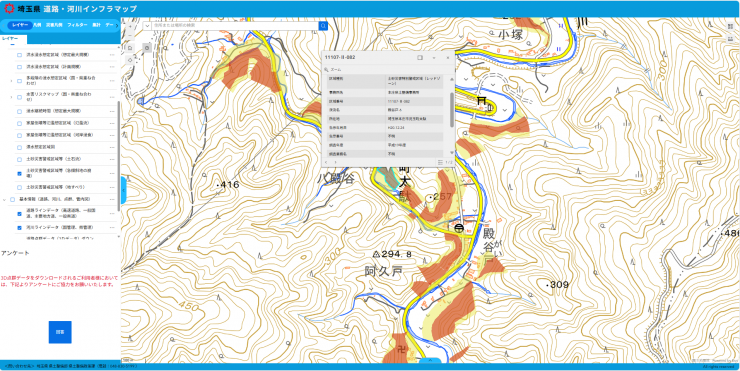Uncheck the 河川ラインデータ layer checkbox
The image size is (740, 371).
point(19,228)
